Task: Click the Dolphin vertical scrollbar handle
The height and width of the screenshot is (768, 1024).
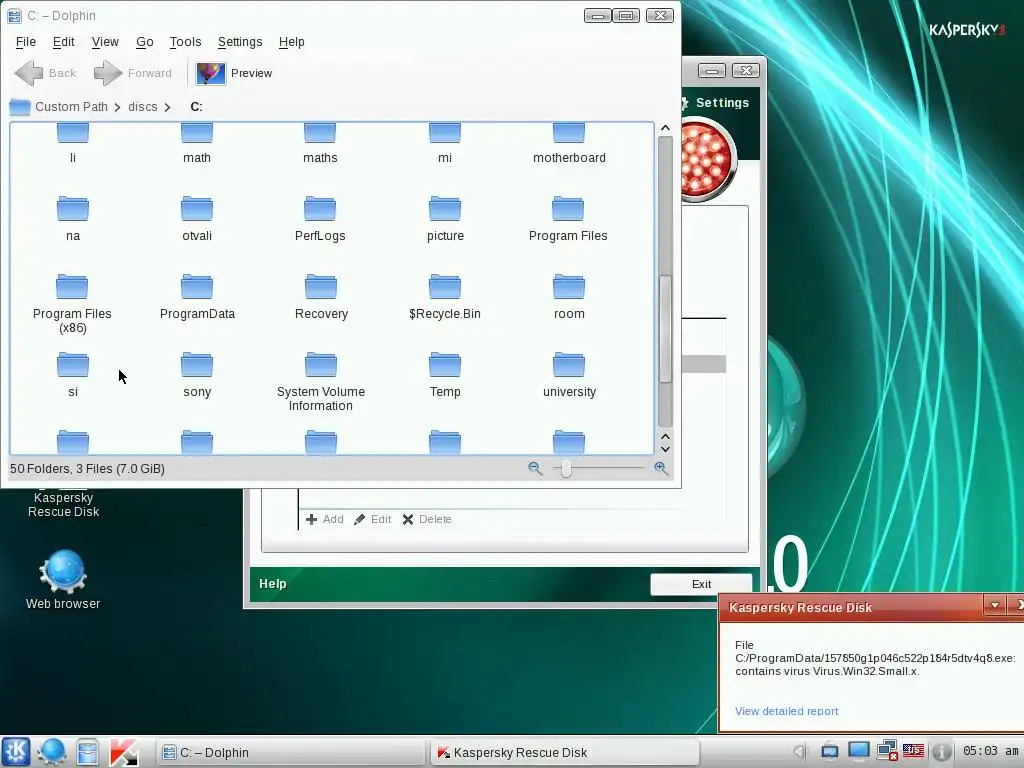Action: 665,328
